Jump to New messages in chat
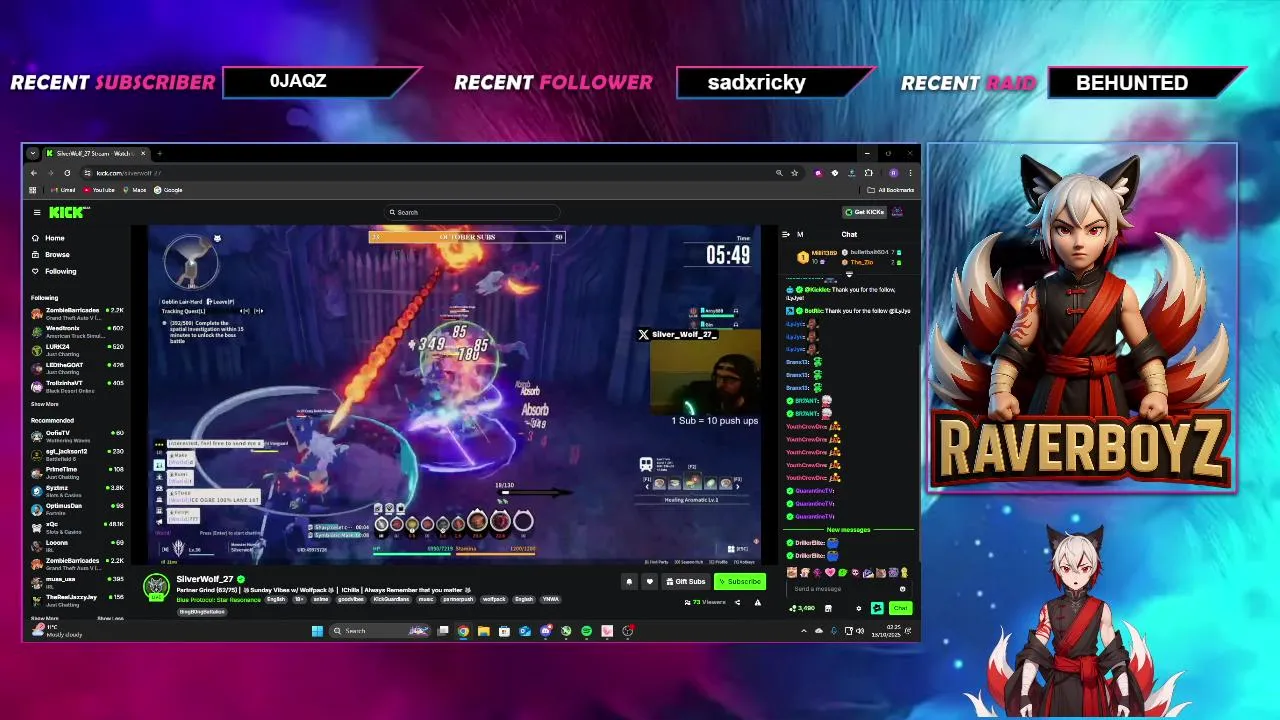Viewport: 1280px width, 720px height. (848, 529)
